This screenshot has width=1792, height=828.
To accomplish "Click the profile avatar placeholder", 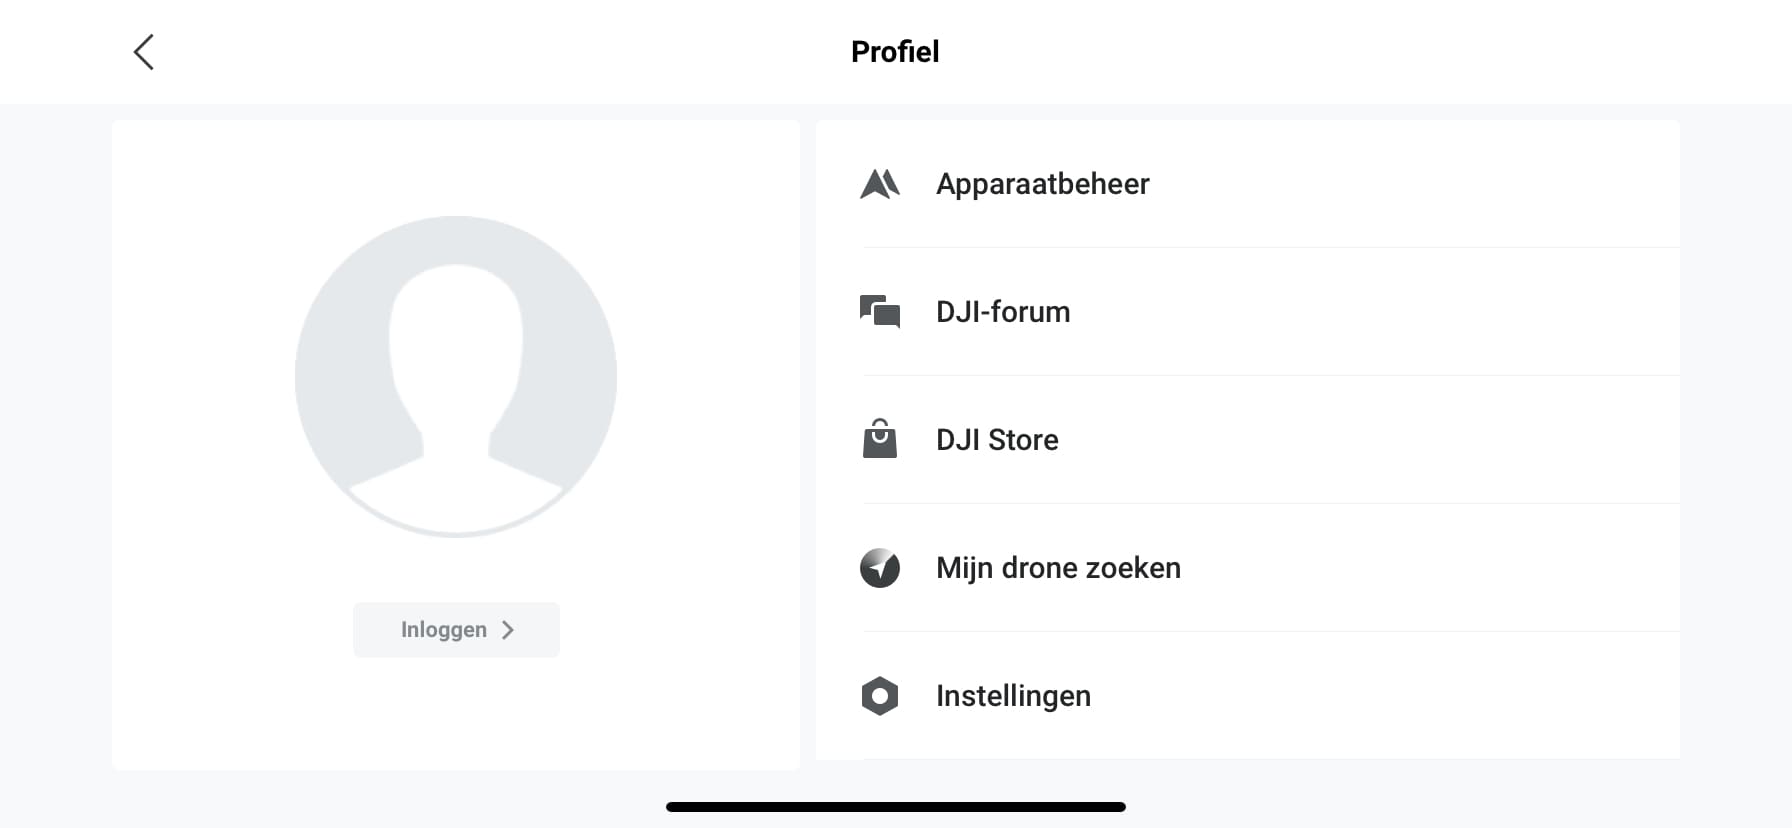I will (456, 376).
